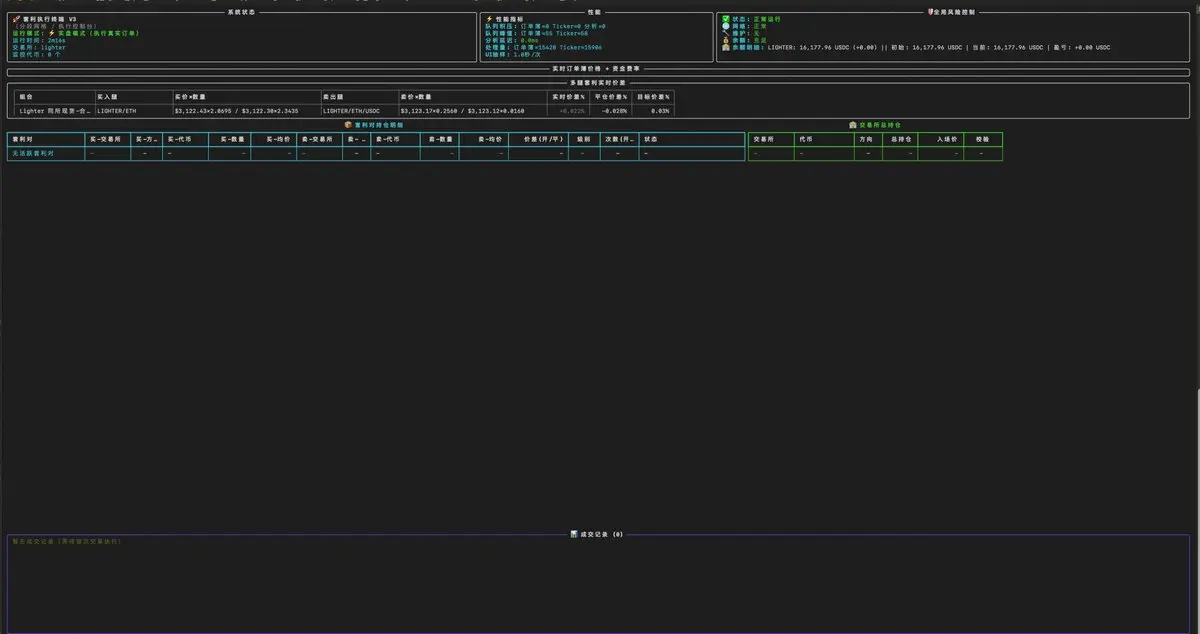Click the 监控代币: 0 个 line
The image size is (1200, 634).
tap(37, 54)
